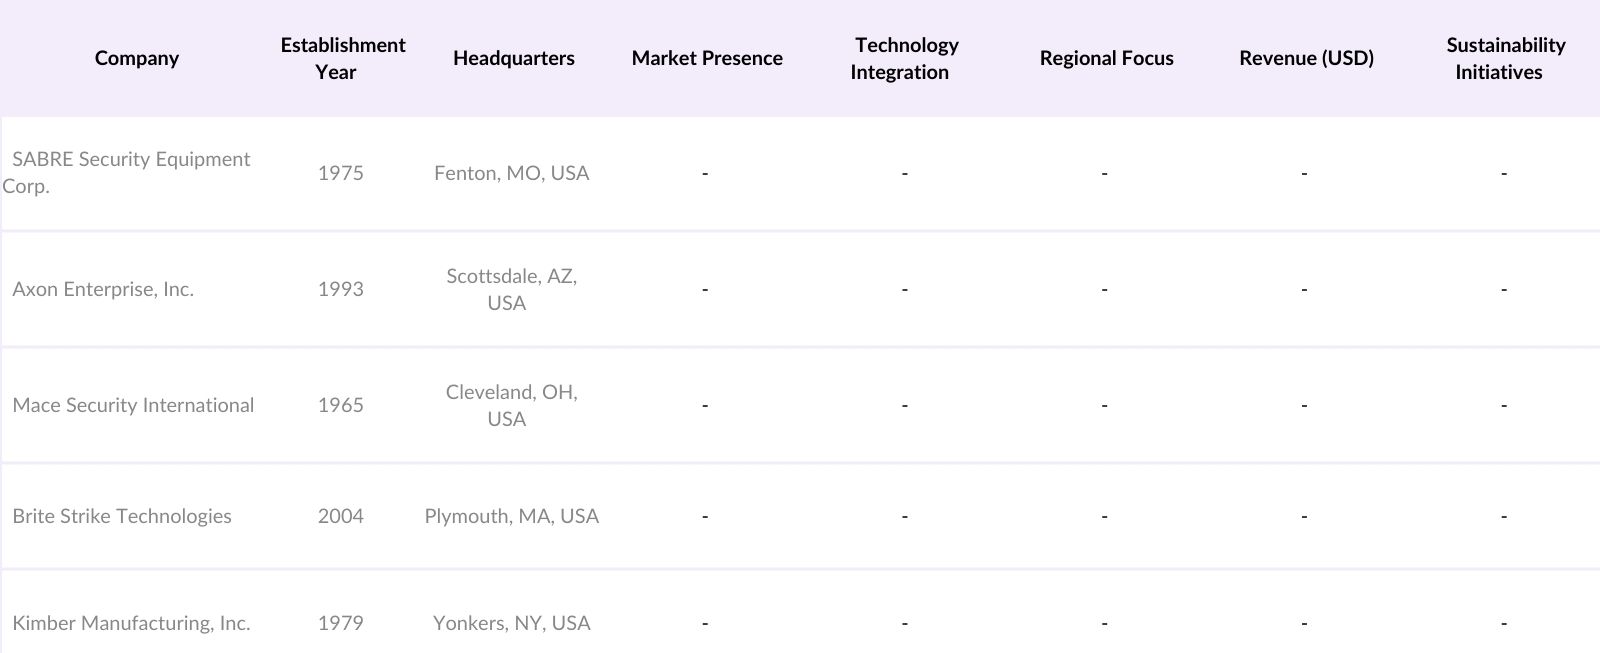The height and width of the screenshot is (653, 1600).
Task: Click the 2004 establishment year cell
Action: [340, 516]
